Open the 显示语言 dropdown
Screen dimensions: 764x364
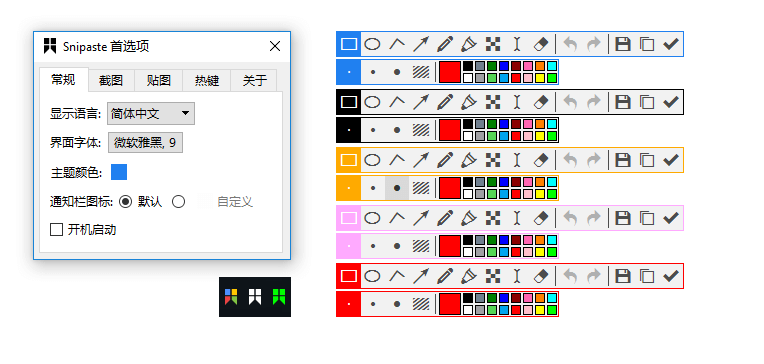151,114
